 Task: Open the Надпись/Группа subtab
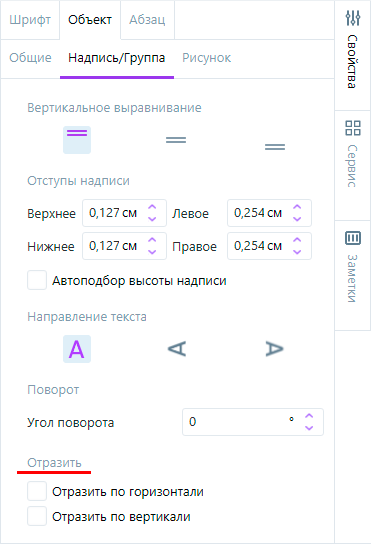pos(117,58)
